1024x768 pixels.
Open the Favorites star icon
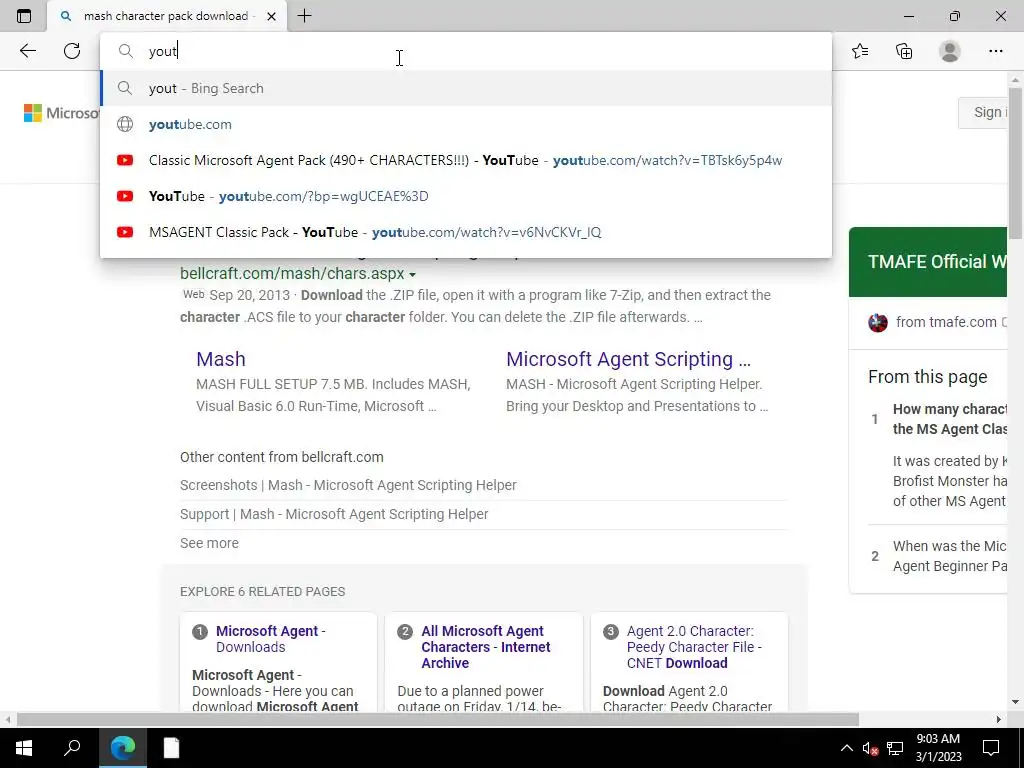coord(860,51)
